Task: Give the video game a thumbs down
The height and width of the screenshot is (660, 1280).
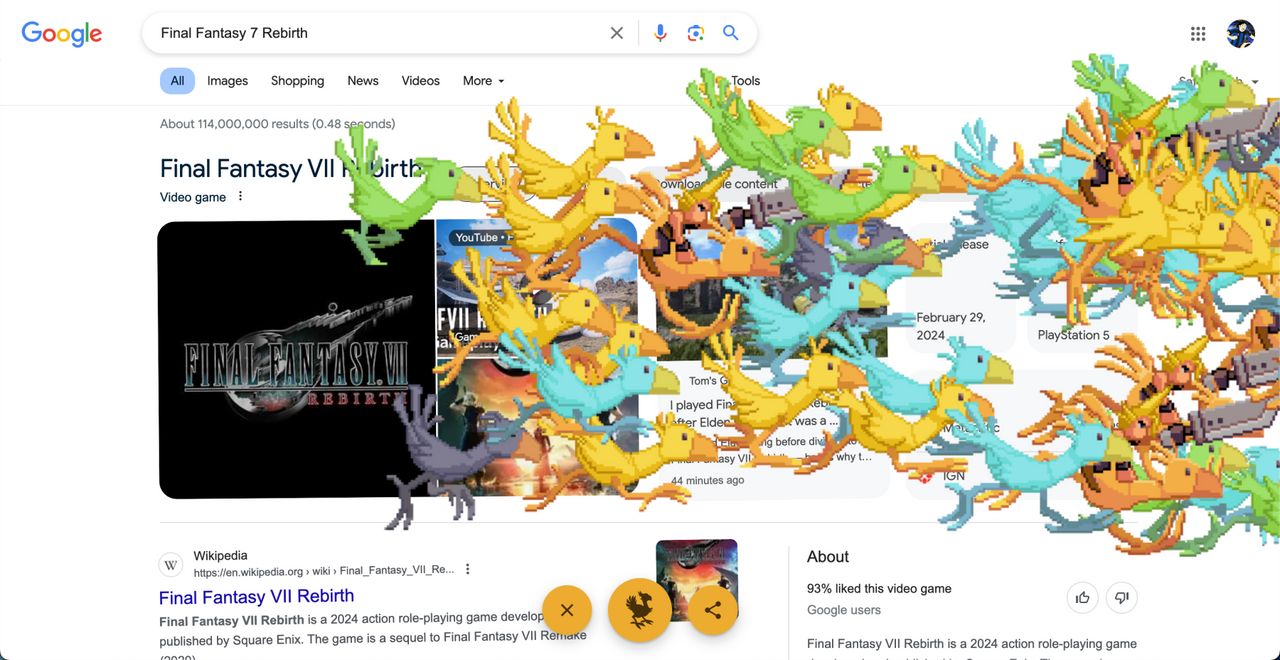Action: tap(1122, 598)
